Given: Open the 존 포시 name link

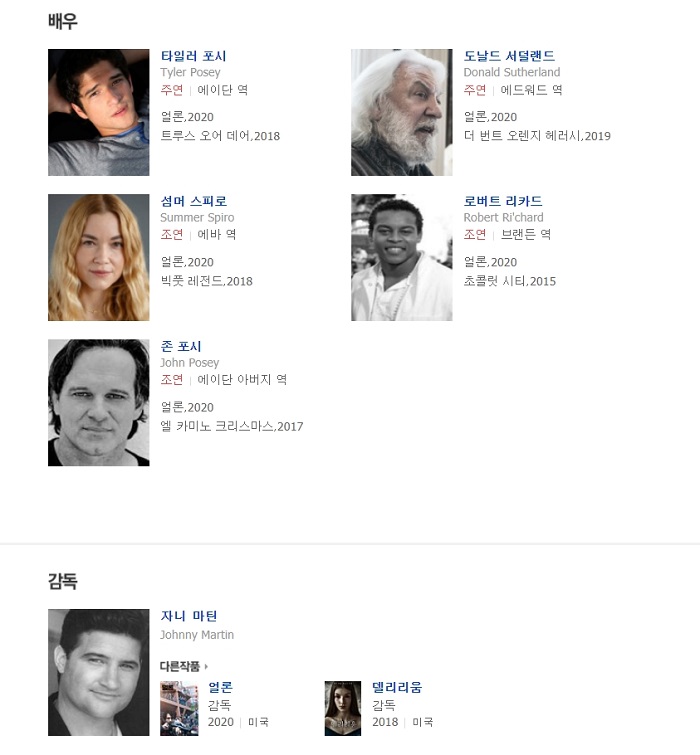Looking at the screenshot, I should 181,346.
